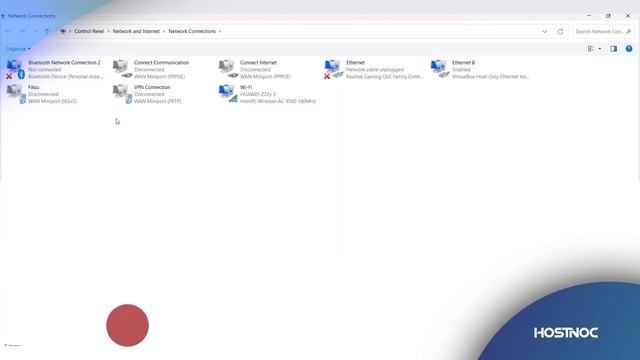Expand the address bar history dropdown
Image resolution: width=640 pixels, height=360 pixels.
[544, 31]
